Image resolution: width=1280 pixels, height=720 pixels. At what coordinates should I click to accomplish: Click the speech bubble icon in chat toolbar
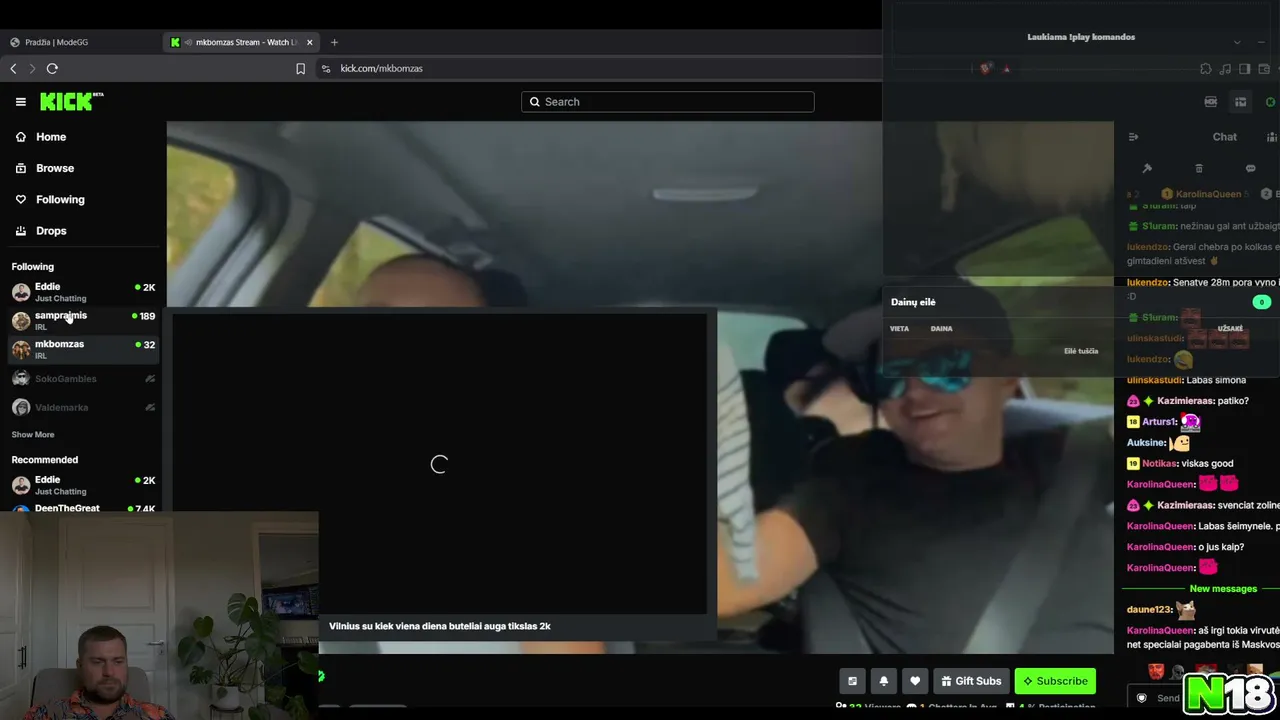(x=1250, y=168)
